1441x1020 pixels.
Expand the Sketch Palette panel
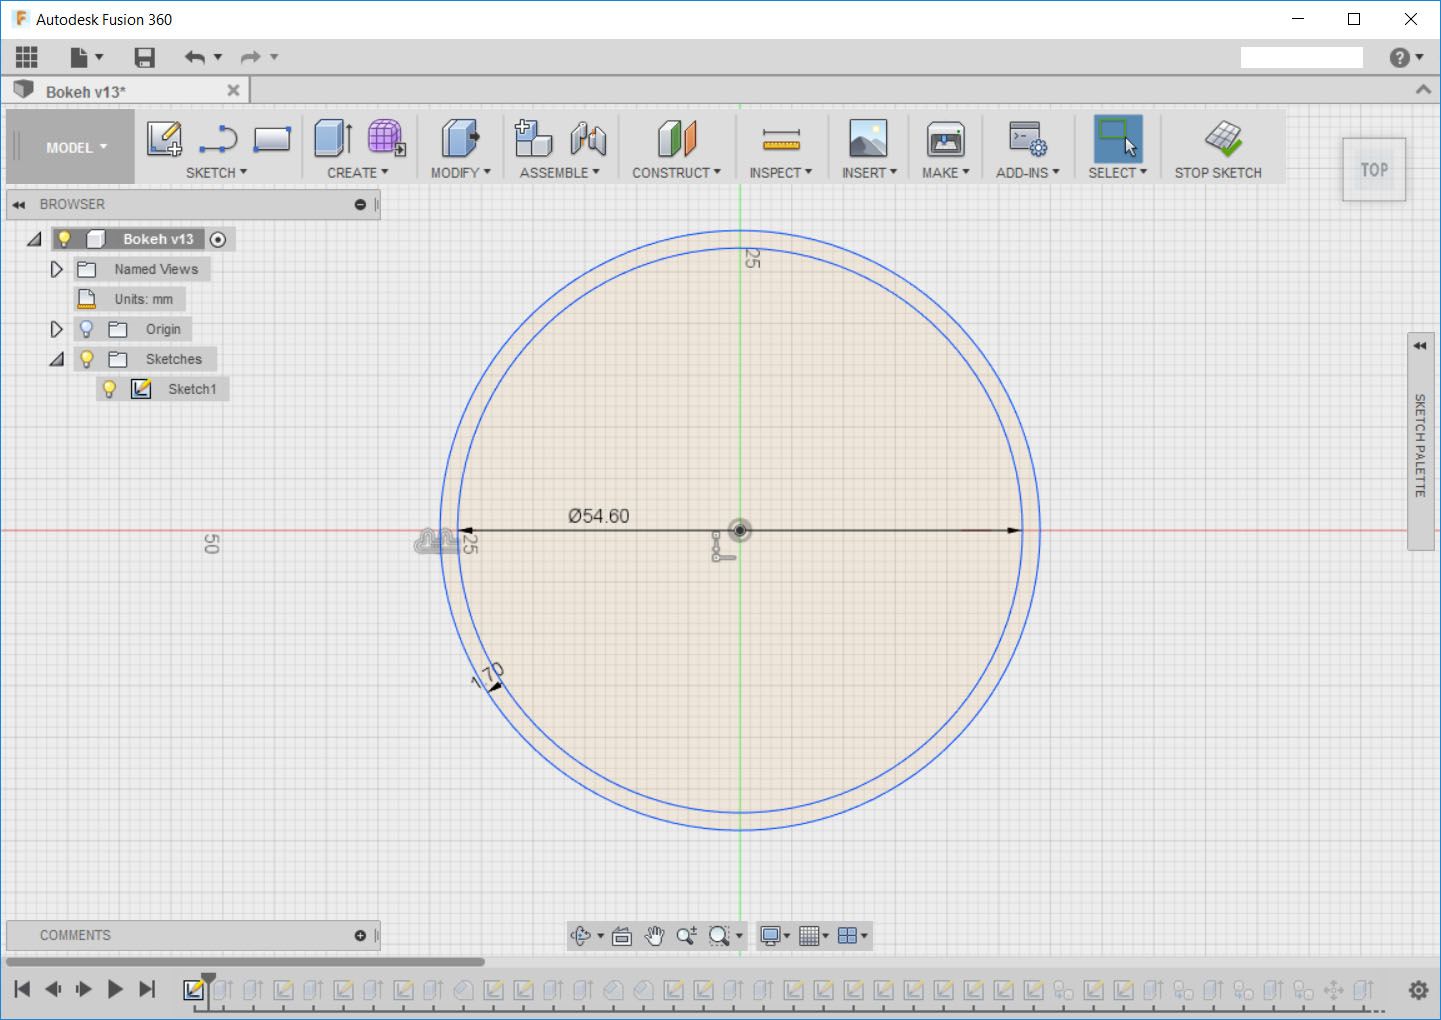(x=1419, y=346)
